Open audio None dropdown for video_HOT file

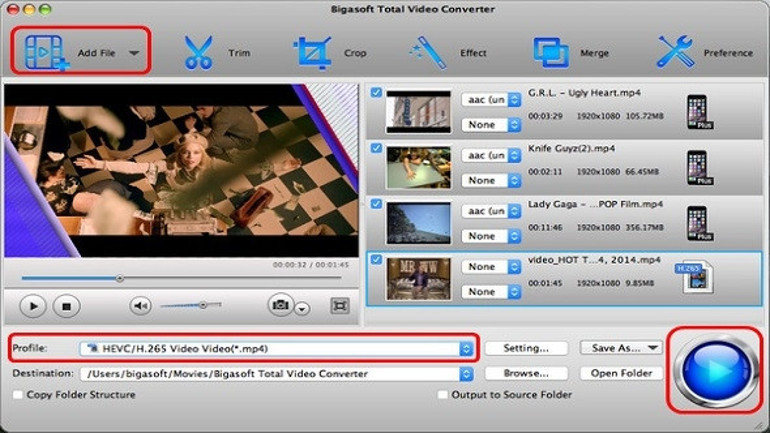(491, 267)
